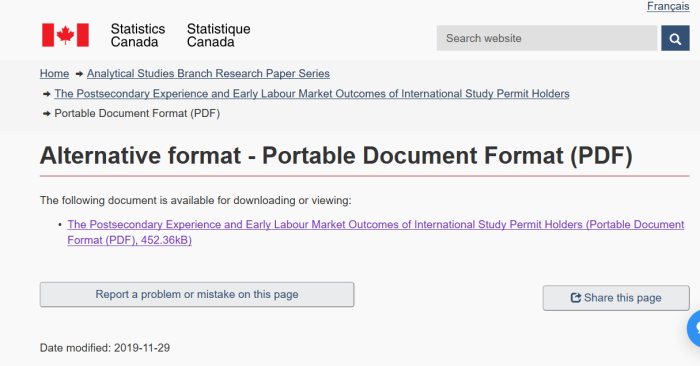This screenshot has width=700, height=366.
Task: Focus the Search website field
Action: tap(547, 38)
